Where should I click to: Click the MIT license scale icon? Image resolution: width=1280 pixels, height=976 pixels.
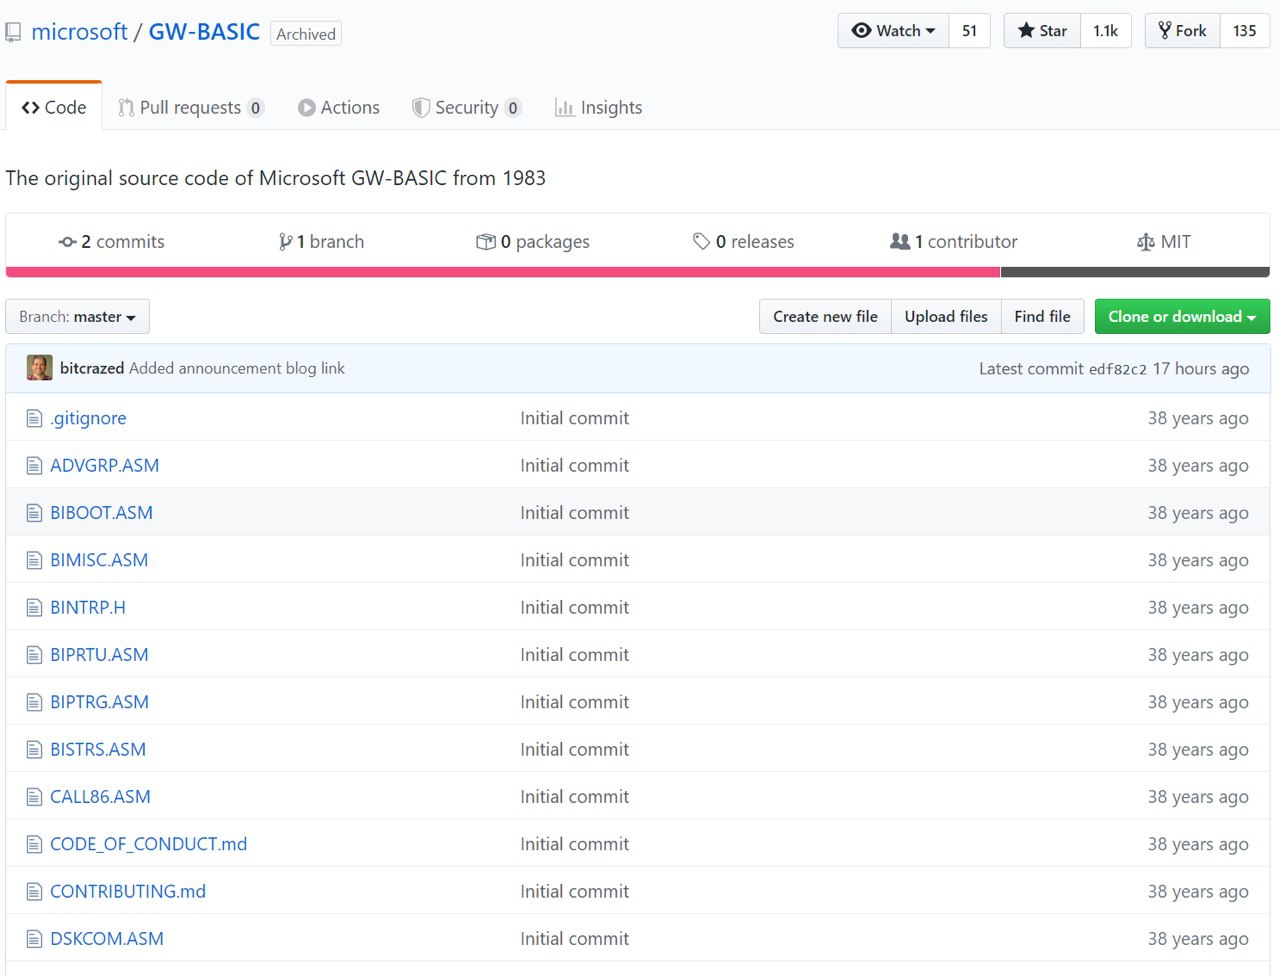pos(1146,242)
